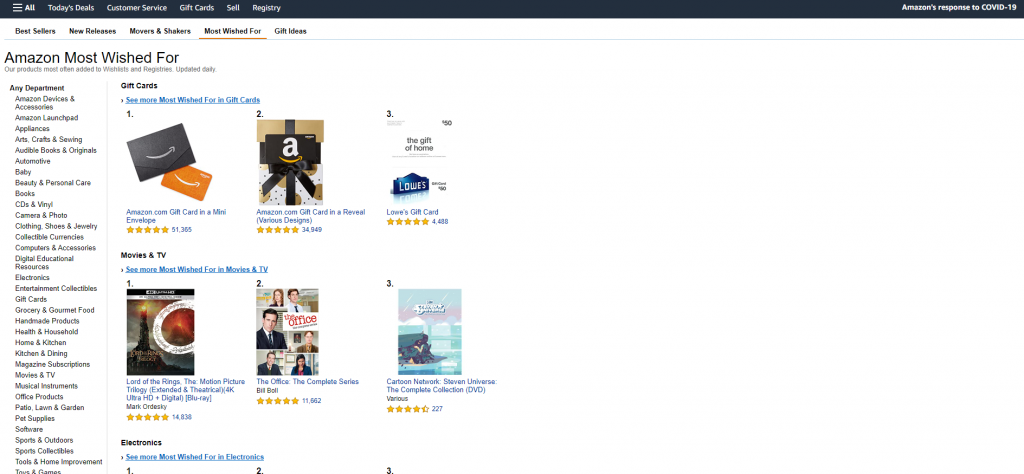Open Amazon's response to COVID-19 link

[959, 8]
